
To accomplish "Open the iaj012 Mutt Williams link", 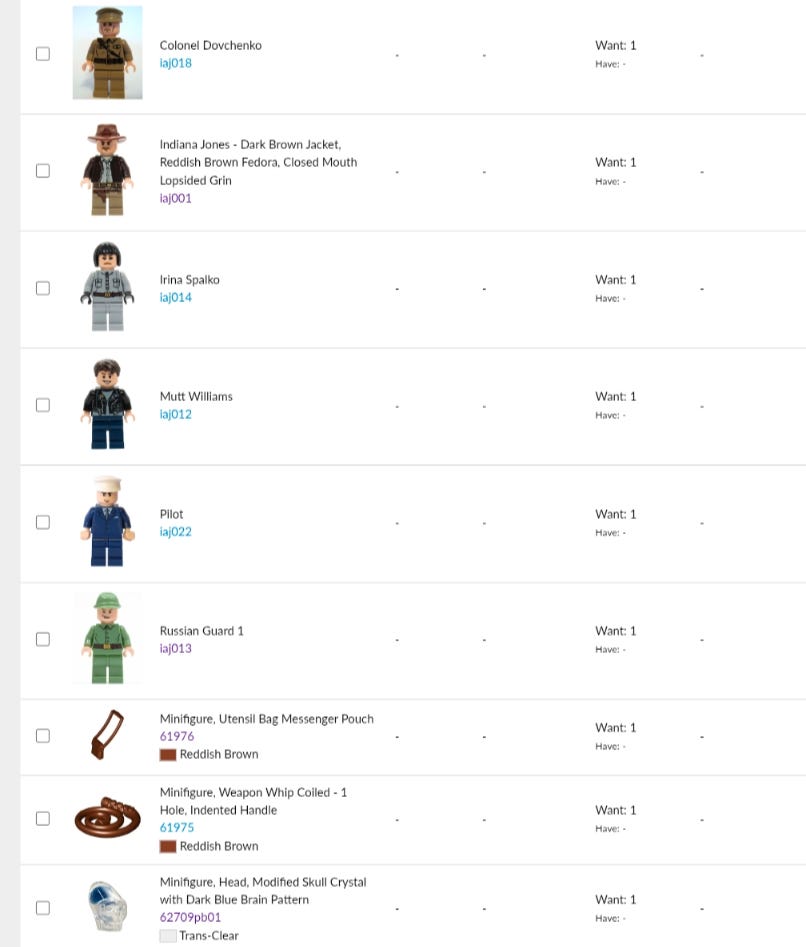I will (176, 414).
